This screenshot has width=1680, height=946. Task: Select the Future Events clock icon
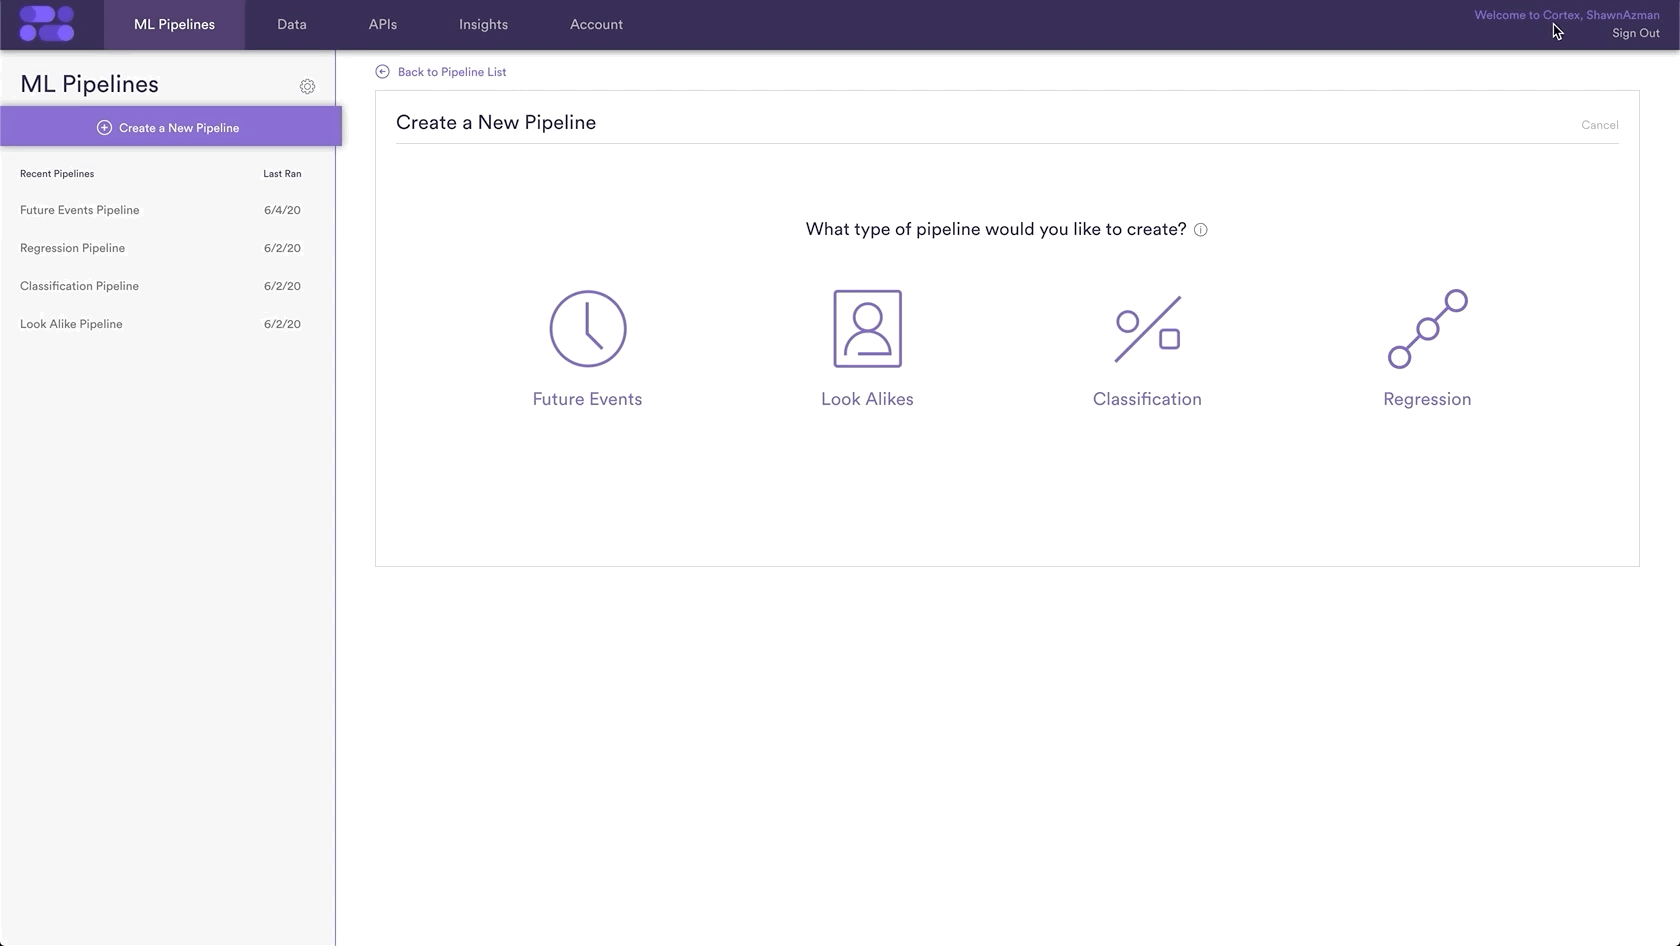click(x=588, y=329)
